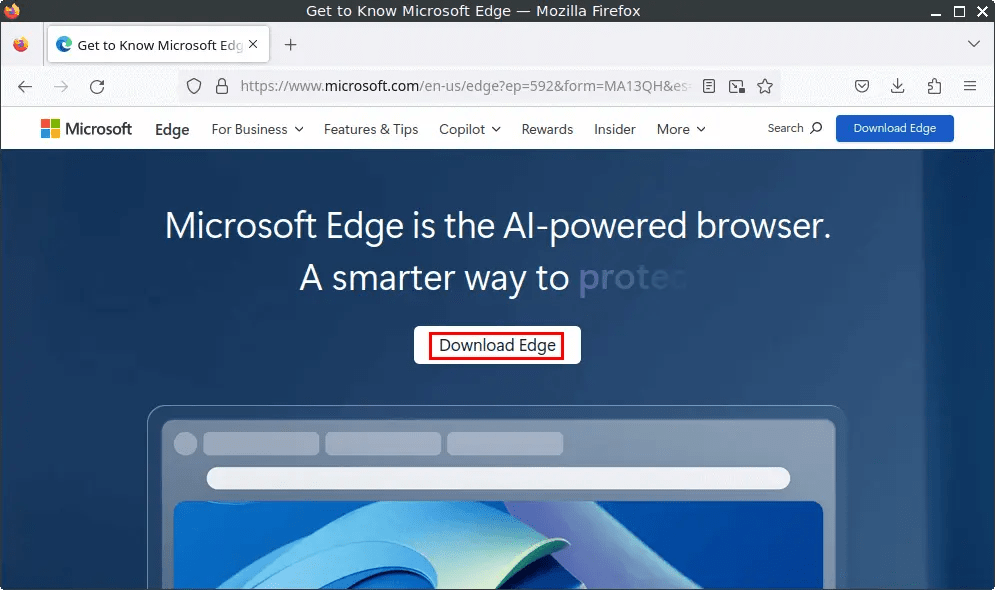Viewport: 995px width, 590px height.
Task: Click the Search magnifier in site header
Action: tap(816, 128)
